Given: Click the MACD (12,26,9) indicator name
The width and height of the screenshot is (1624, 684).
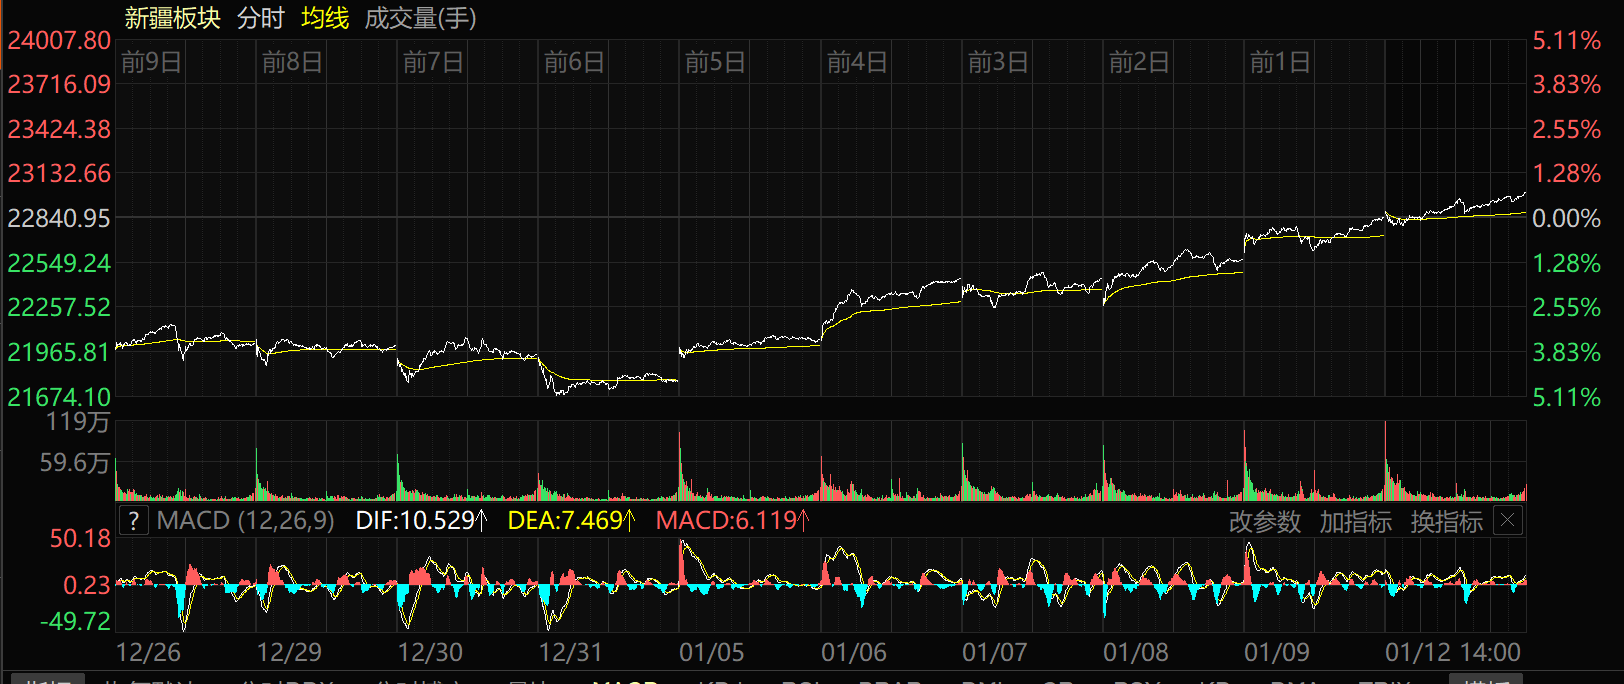Looking at the screenshot, I should point(245,521).
